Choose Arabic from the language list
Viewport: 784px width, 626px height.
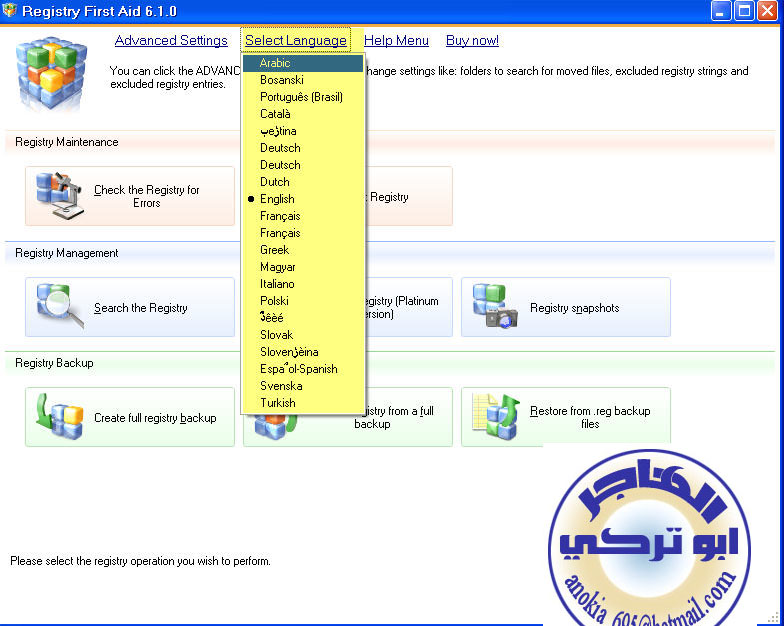coord(275,63)
